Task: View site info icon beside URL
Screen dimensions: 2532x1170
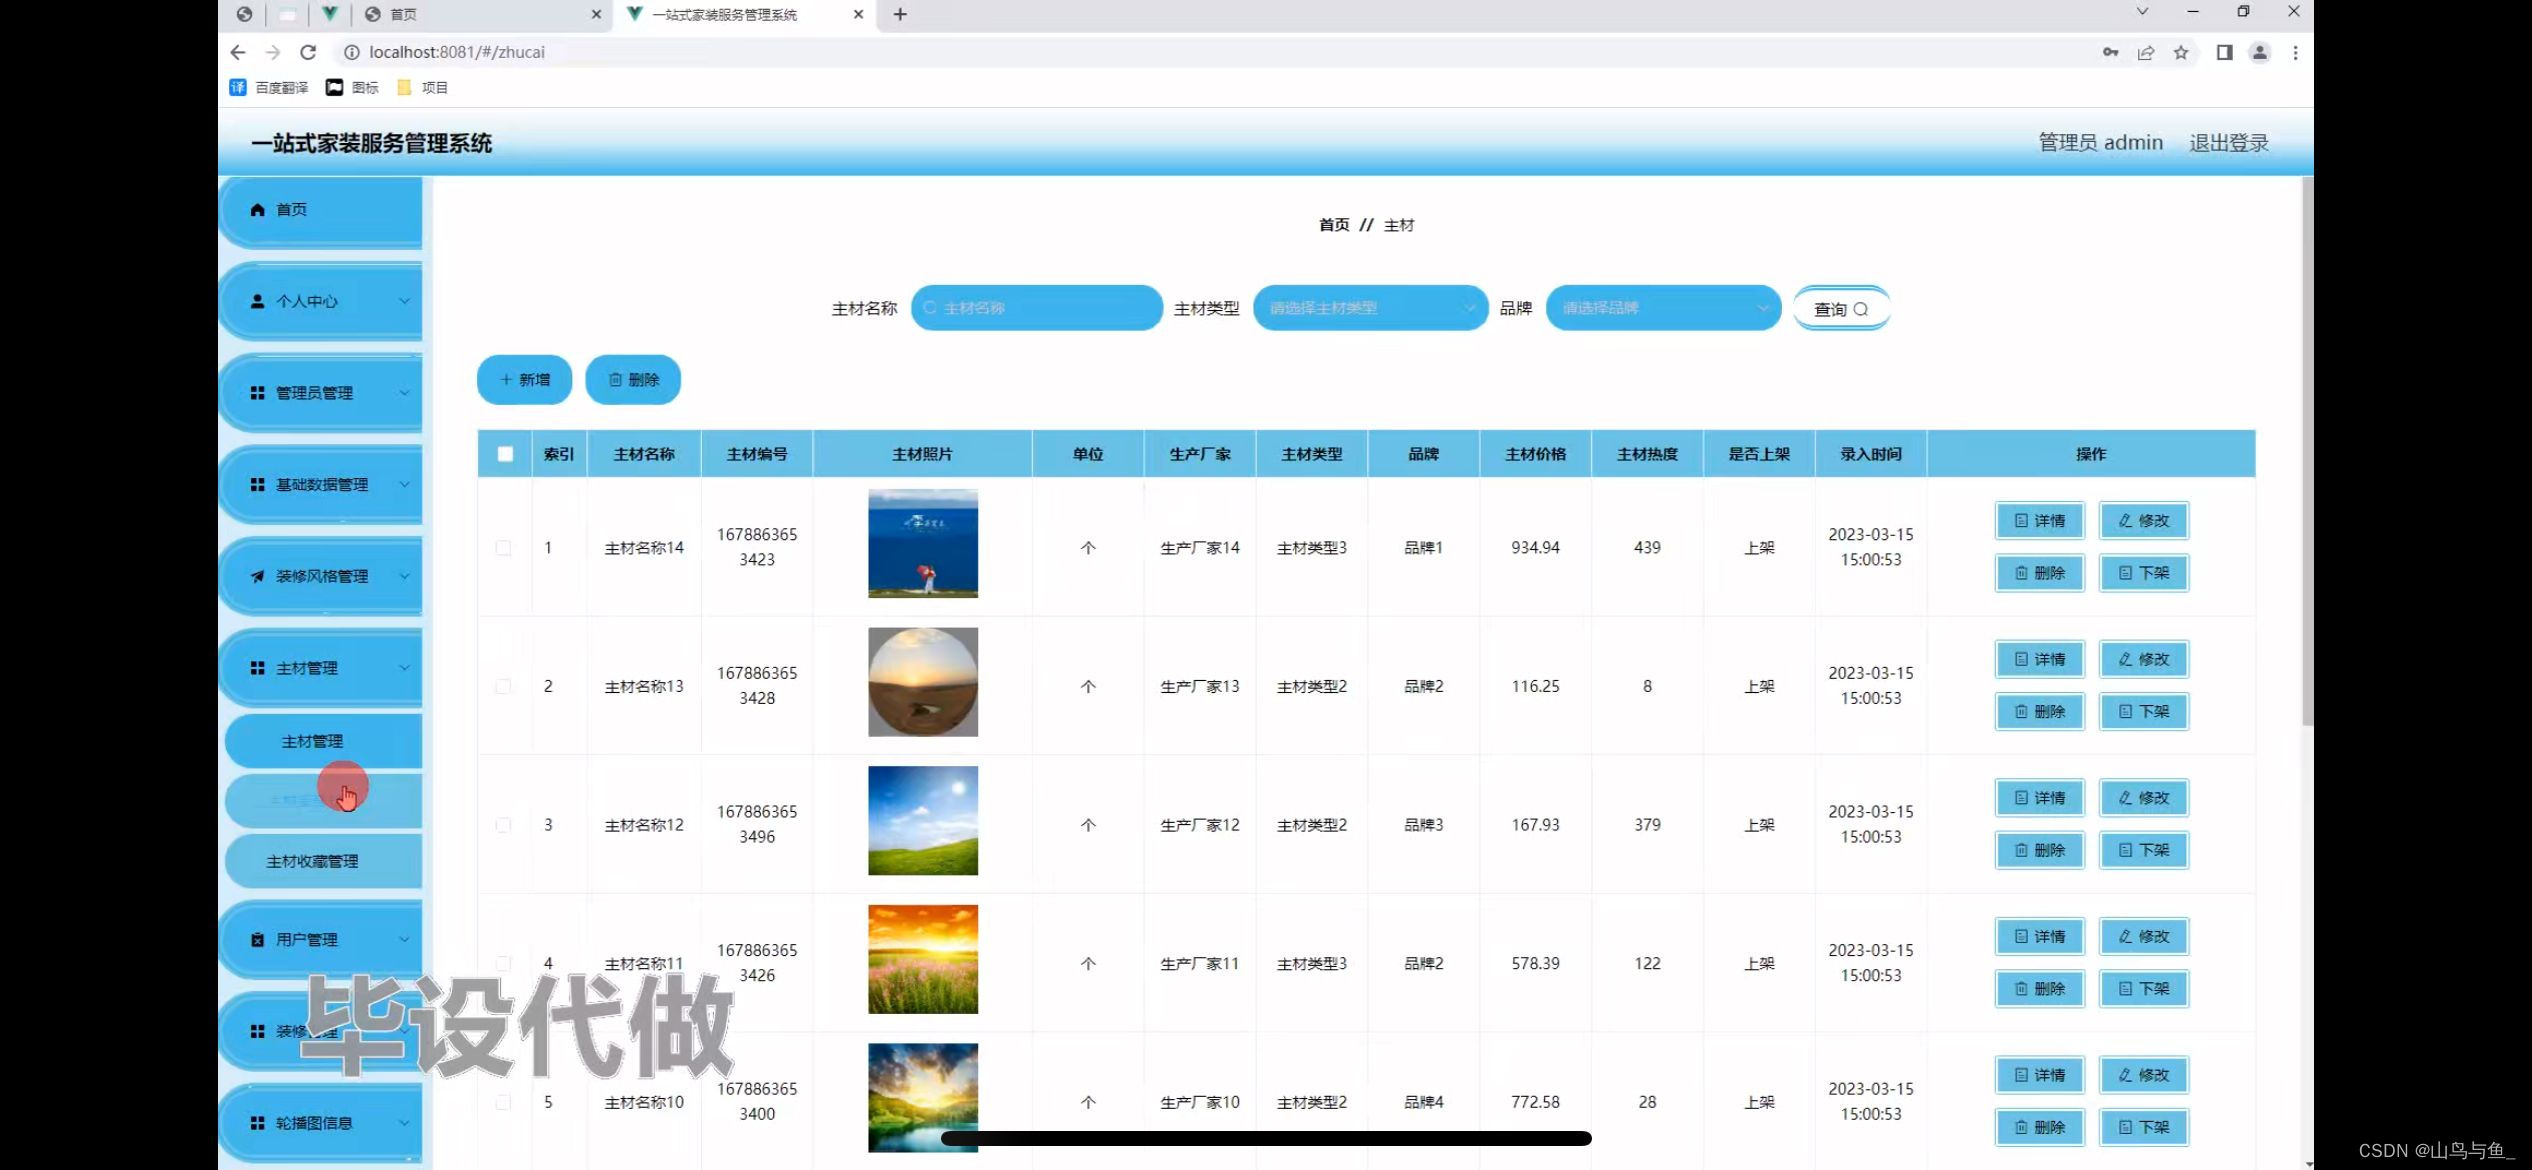Action: tap(352, 52)
